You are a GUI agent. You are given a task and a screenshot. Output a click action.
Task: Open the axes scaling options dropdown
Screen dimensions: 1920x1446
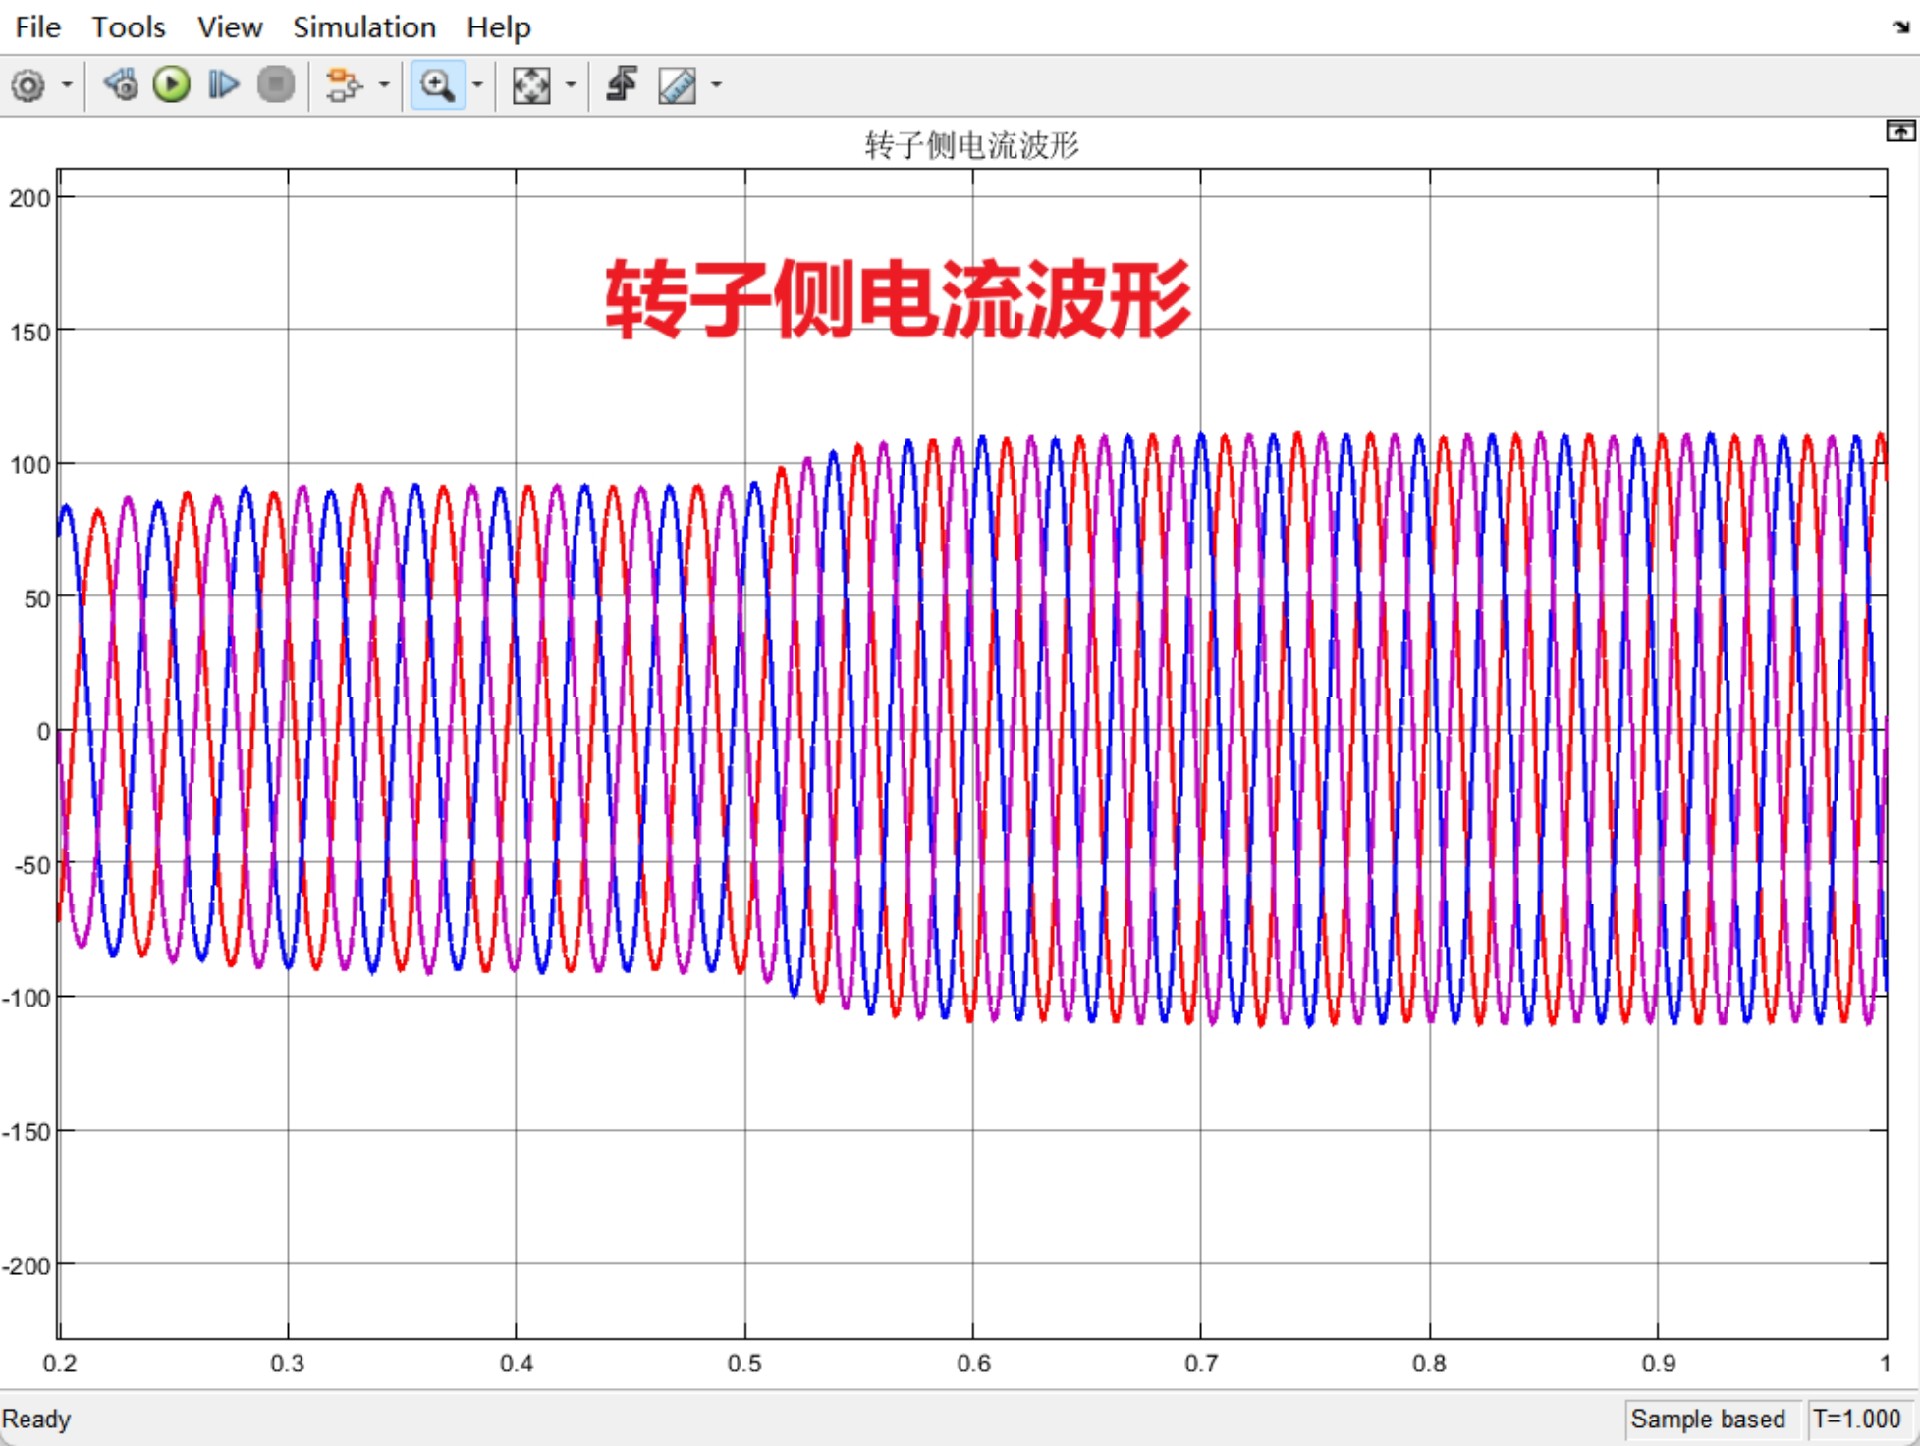571,85
